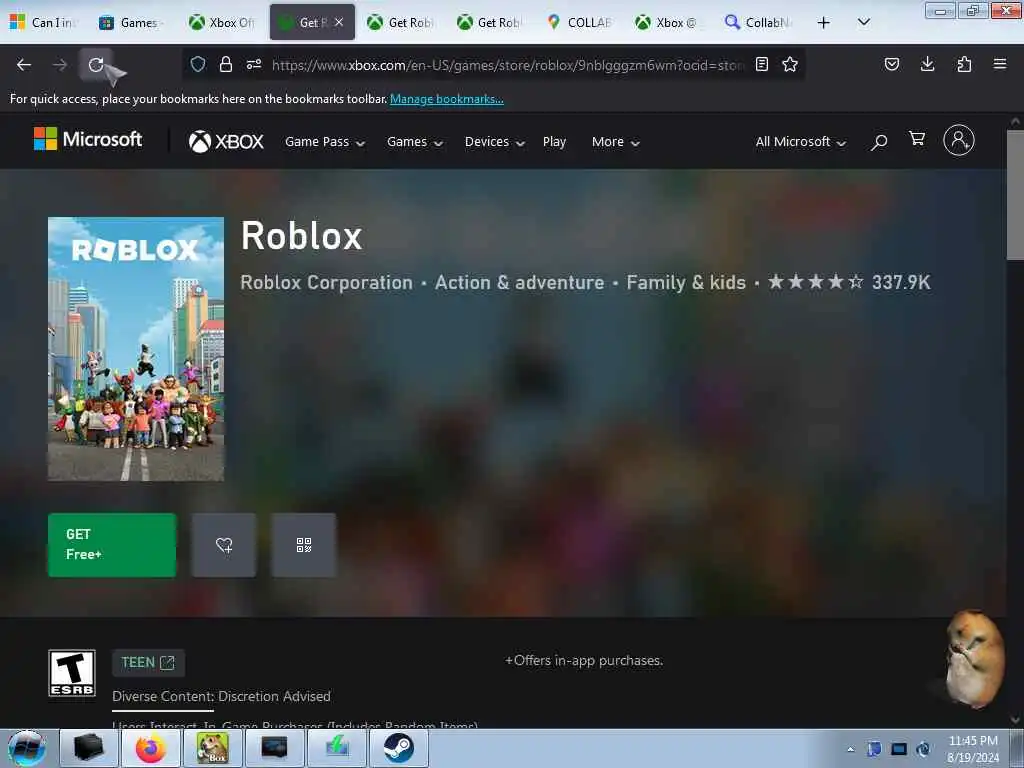
Task: Bookmark this page with the star icon
Action: 790,64
